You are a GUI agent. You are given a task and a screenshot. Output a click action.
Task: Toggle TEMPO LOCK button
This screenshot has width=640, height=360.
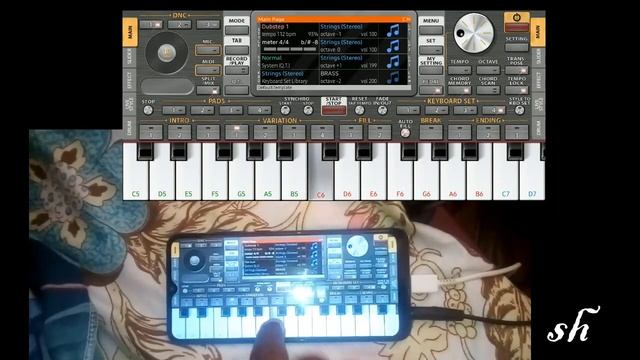tap(517, 90)
